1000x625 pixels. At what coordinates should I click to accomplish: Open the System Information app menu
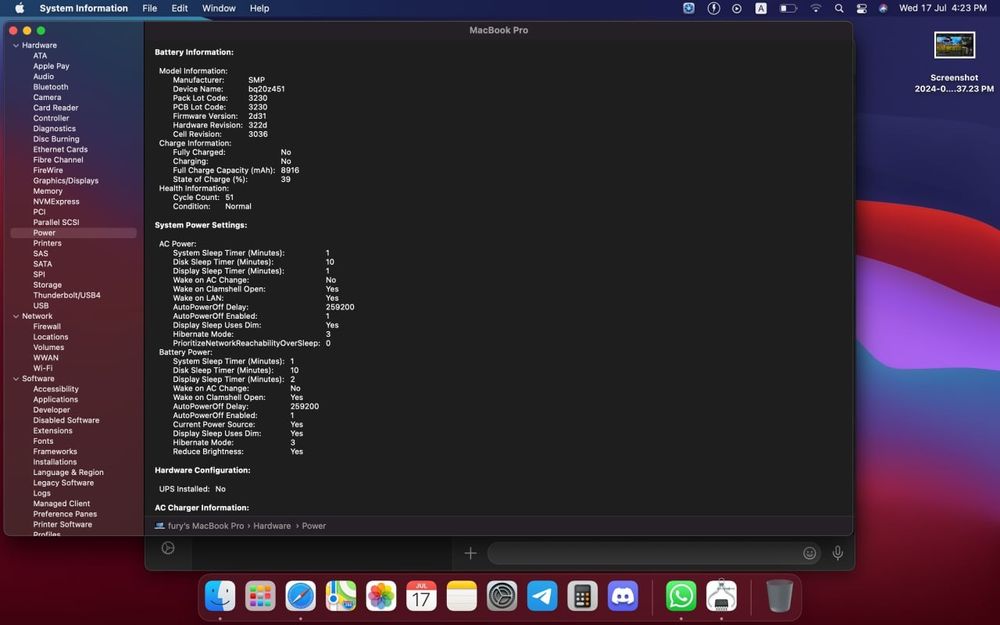tap(84, 8)
